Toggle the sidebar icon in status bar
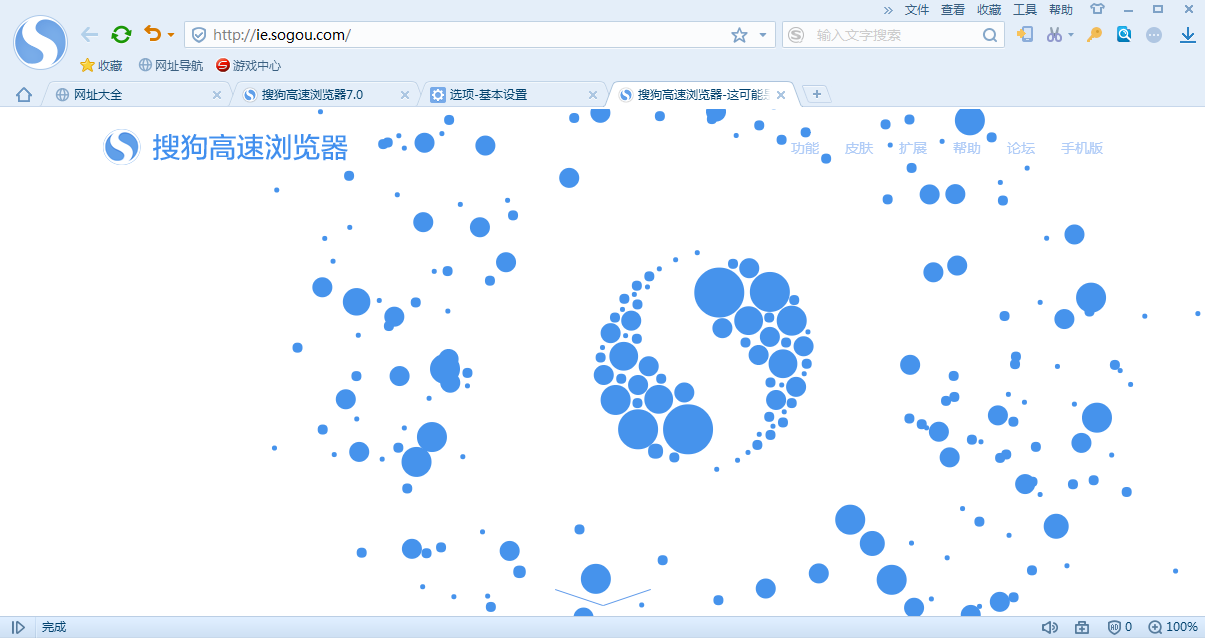Image resolution: width=1205 pixels, height=638 pixels. click(18, 627)
